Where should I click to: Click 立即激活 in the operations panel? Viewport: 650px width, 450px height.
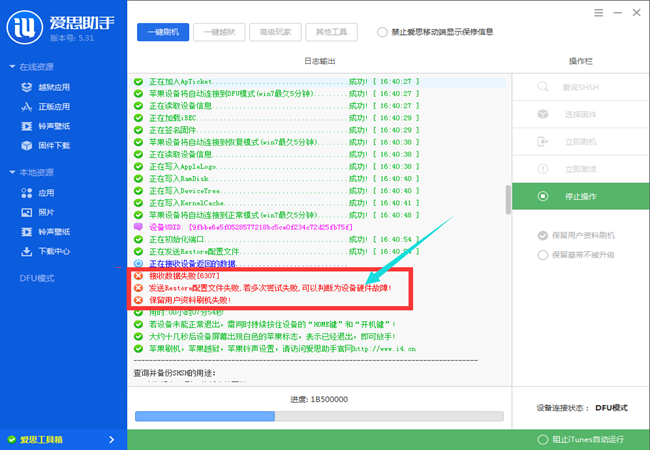pyautogui.click(x=580, y=169)
